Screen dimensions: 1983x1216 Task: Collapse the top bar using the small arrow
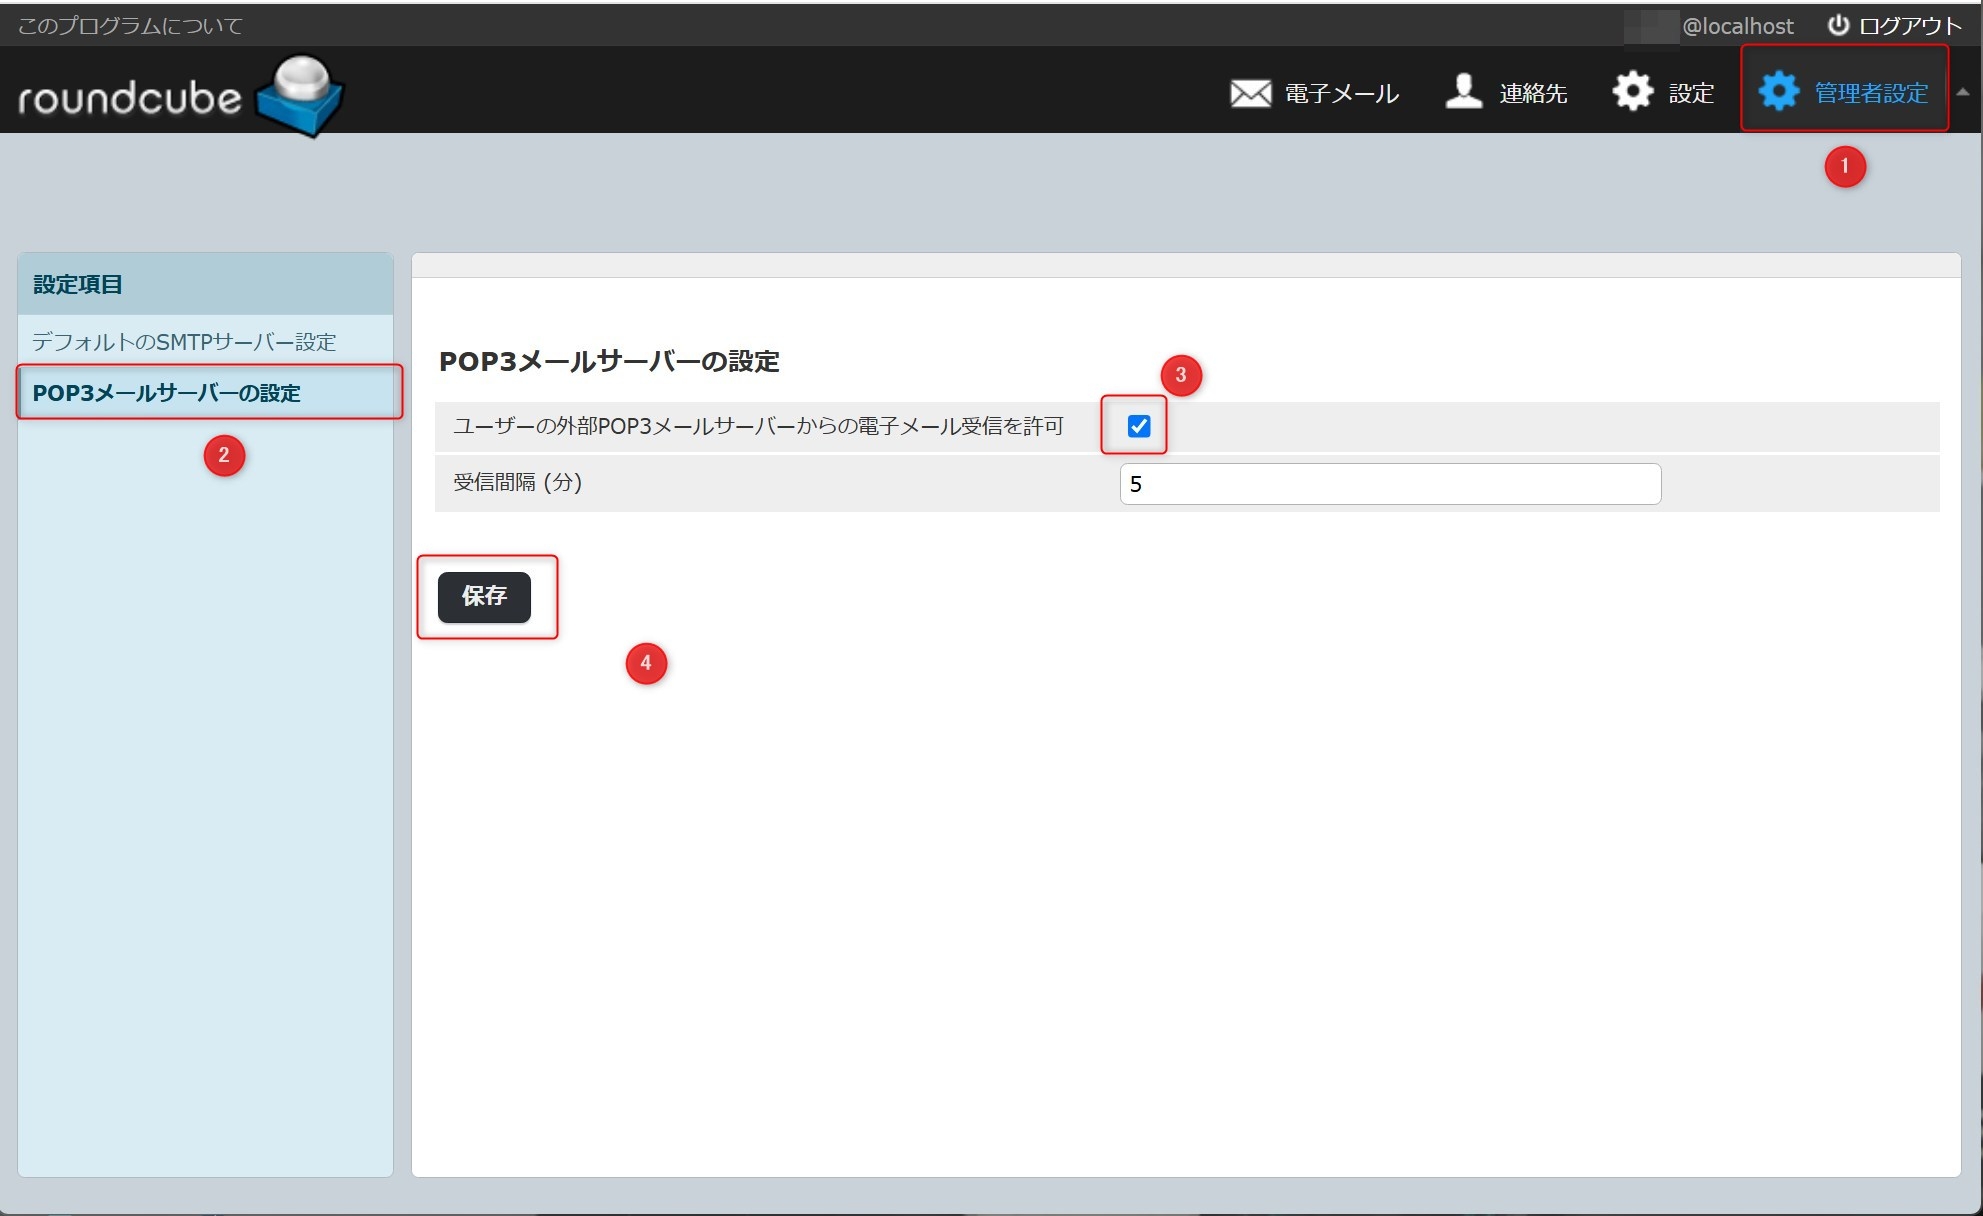1963,92
